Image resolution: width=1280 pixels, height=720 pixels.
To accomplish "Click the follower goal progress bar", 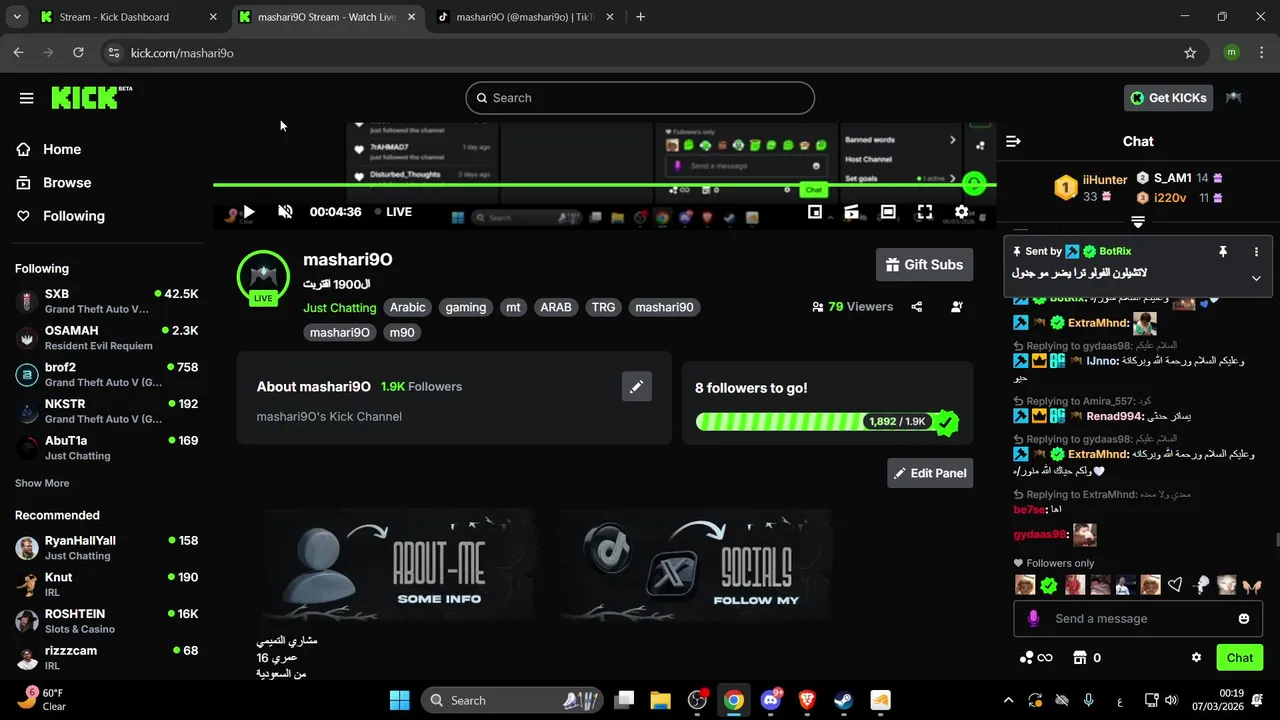I will pos(826,422).
